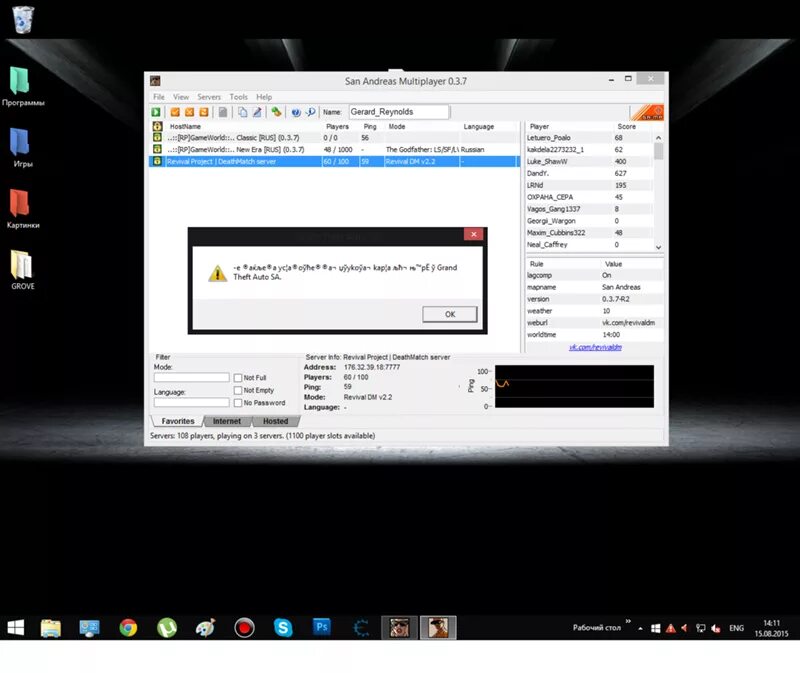
Task: Click the Windows Start button
Action: point(15,628)
